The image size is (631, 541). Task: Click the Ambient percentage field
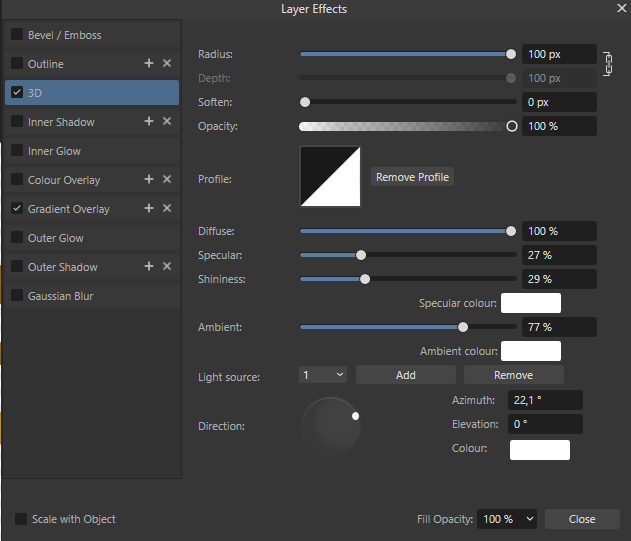click(559, 327)
